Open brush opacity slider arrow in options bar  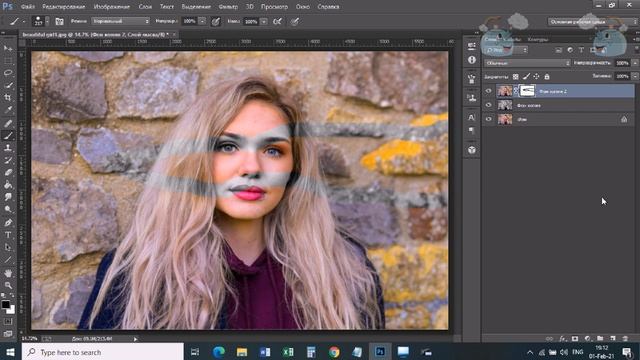[x=202, y=21]
